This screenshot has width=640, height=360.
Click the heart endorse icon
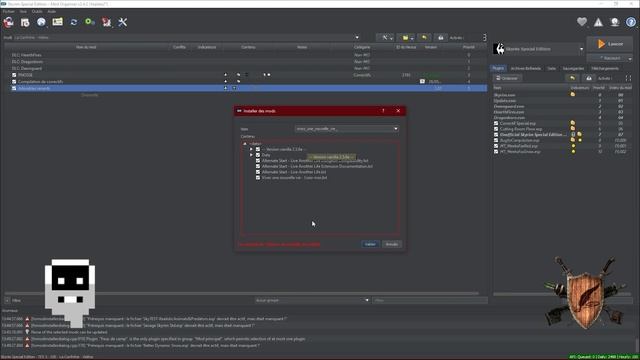tap(582, 22)
